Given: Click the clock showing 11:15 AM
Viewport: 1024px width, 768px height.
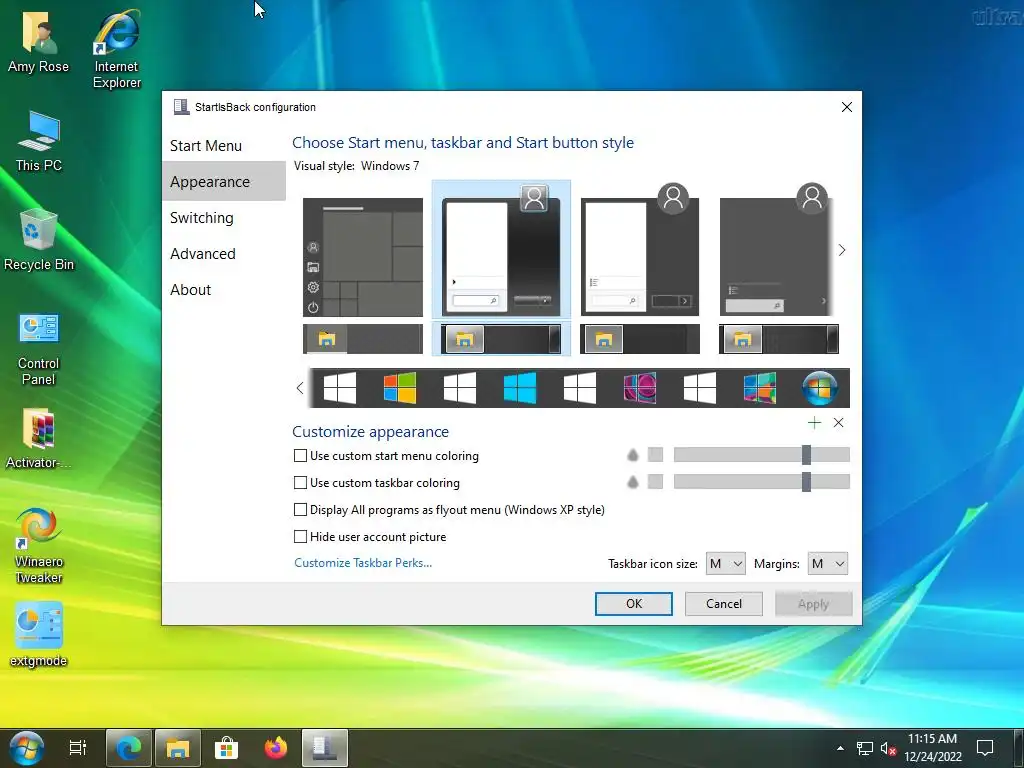Looking at the screenshot, I should [x=933, y=739].
